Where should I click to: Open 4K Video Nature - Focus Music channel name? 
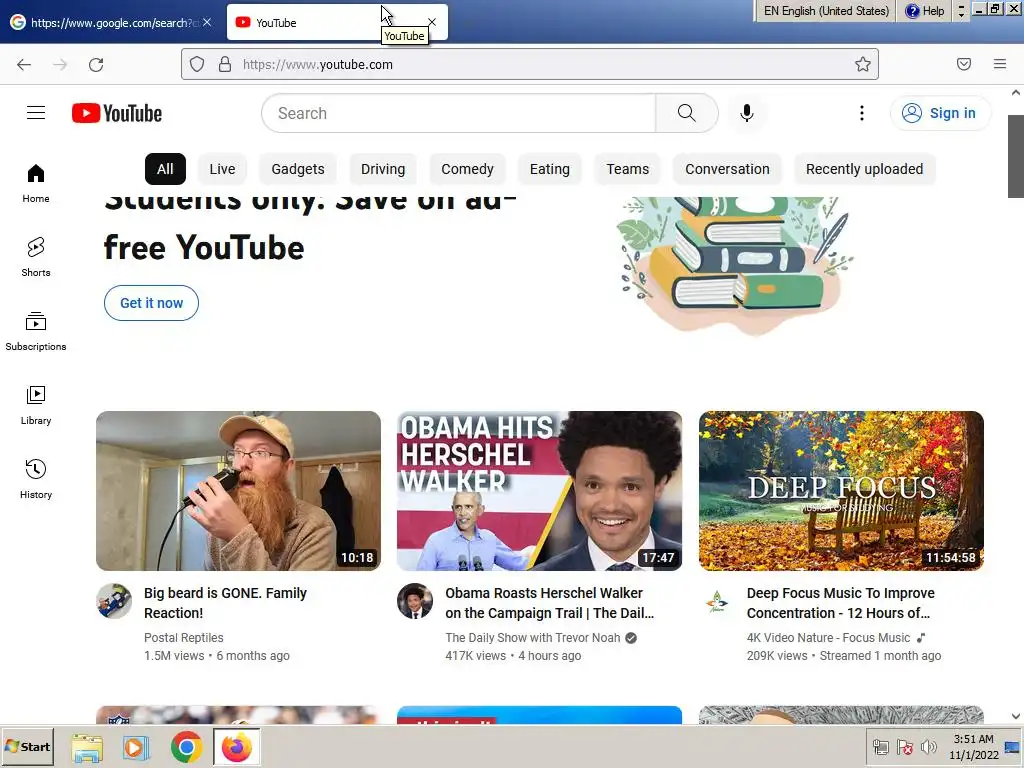point(828,637)
